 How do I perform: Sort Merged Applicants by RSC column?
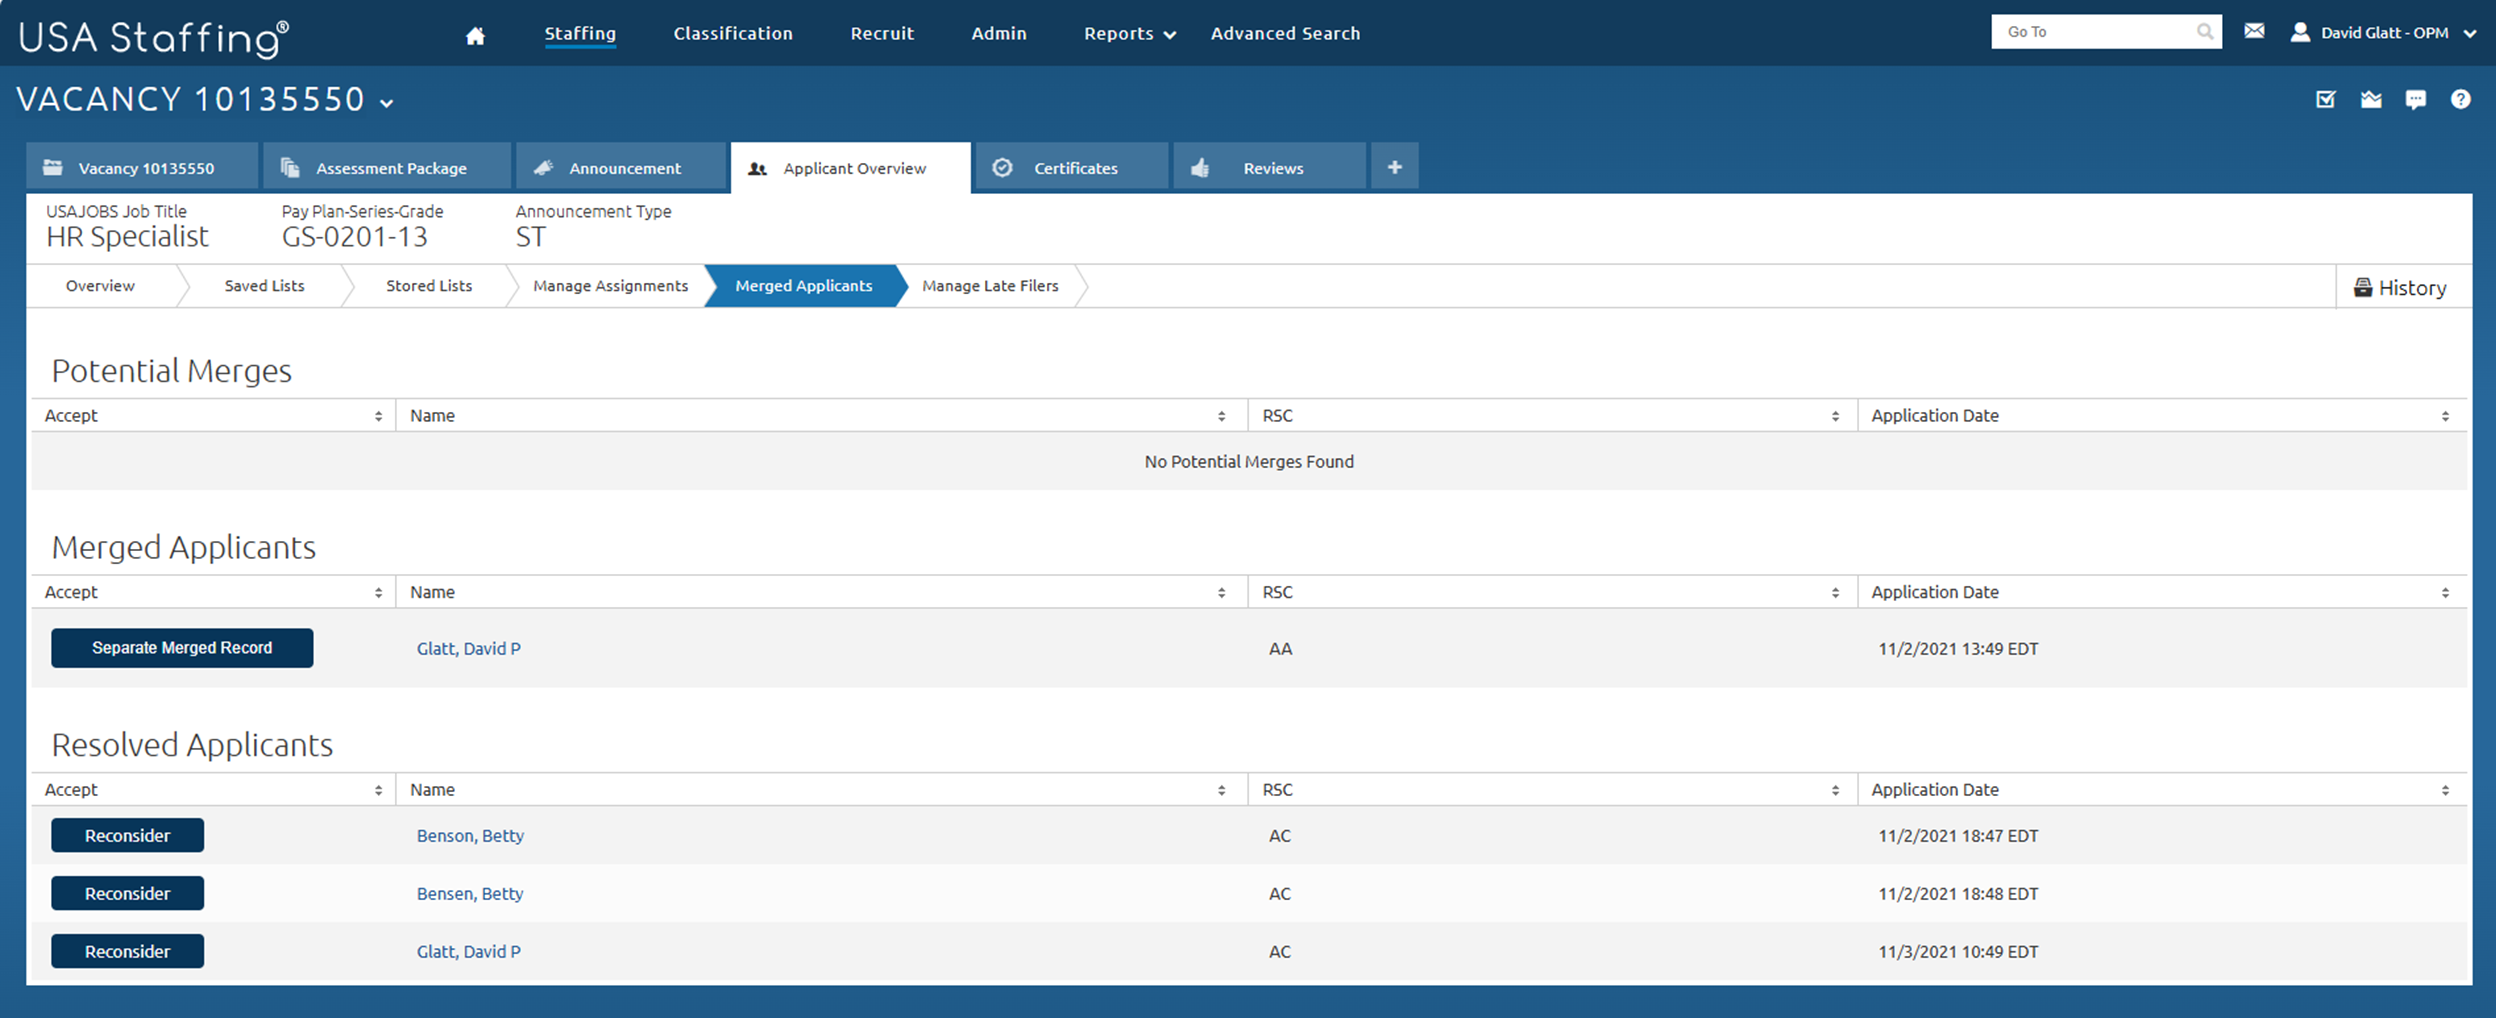coord(1835,593)
